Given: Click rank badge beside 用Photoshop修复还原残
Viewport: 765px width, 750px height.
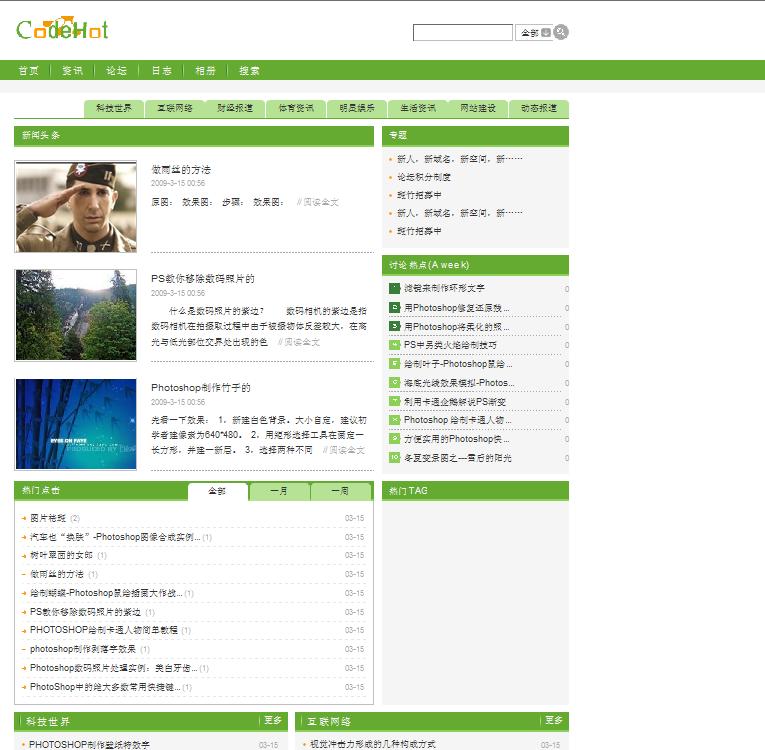Looking at the screenshot, I should click(x=394, y=307).
